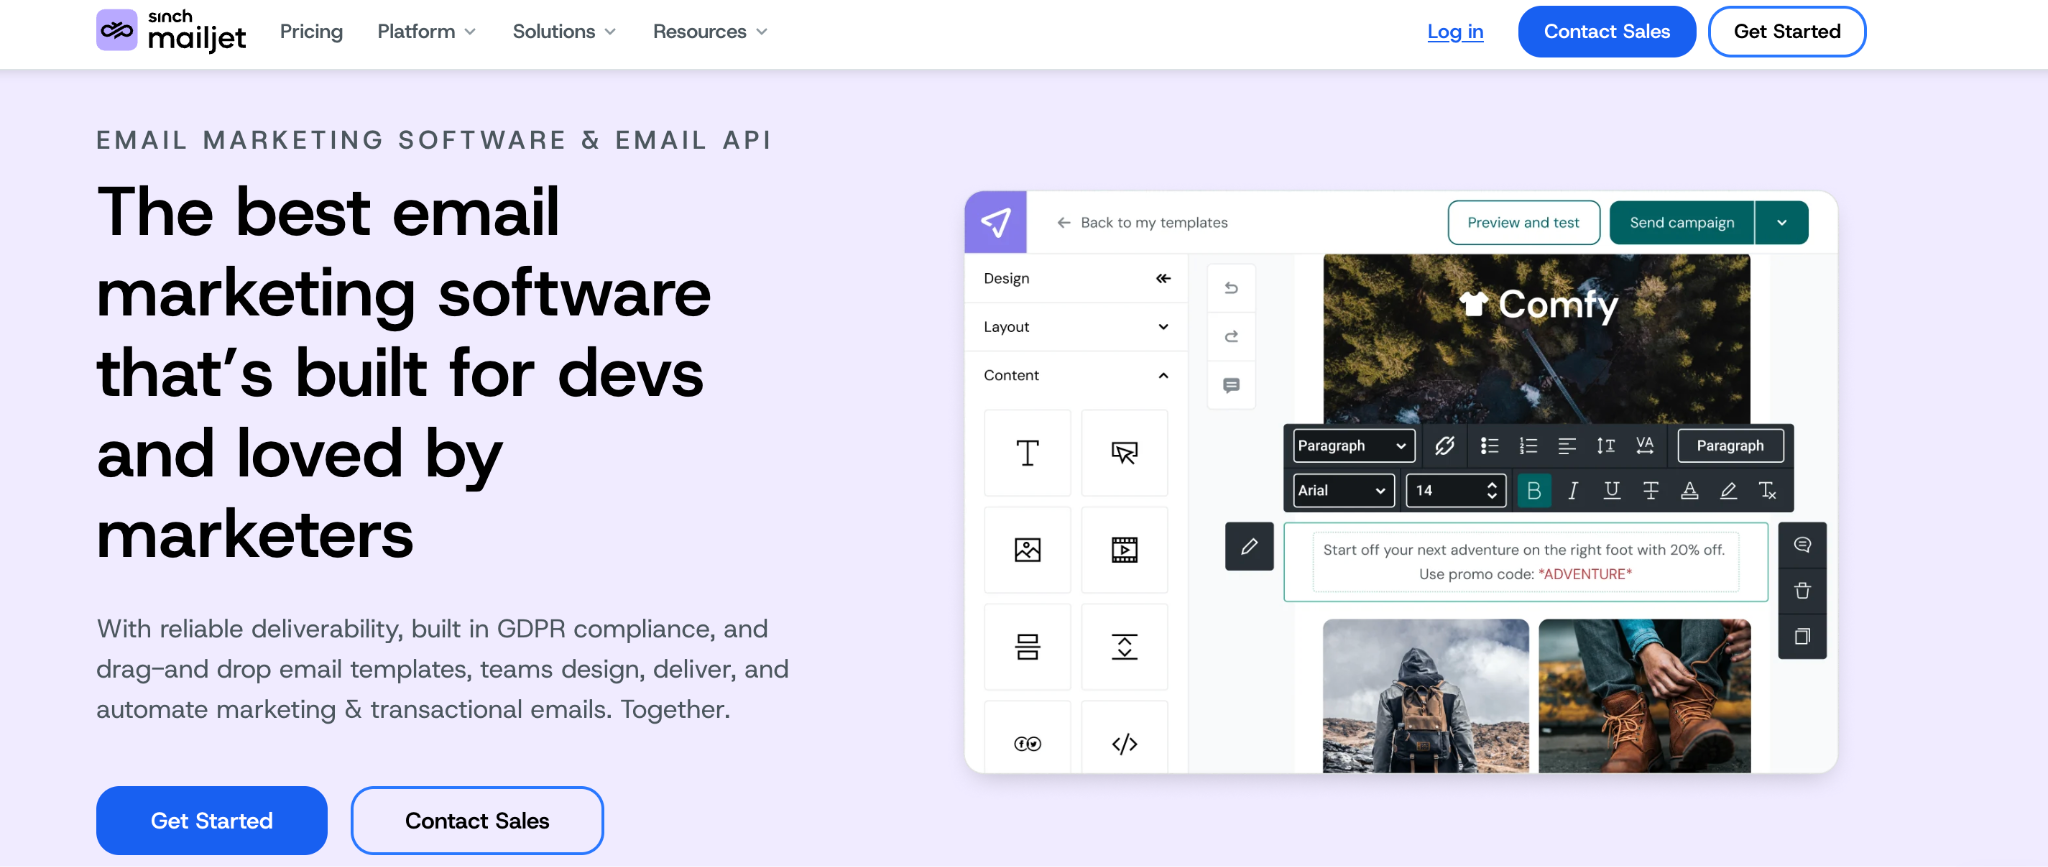Click the pencil edit button
The image size is (2048, 867).
click(1250, 547)
